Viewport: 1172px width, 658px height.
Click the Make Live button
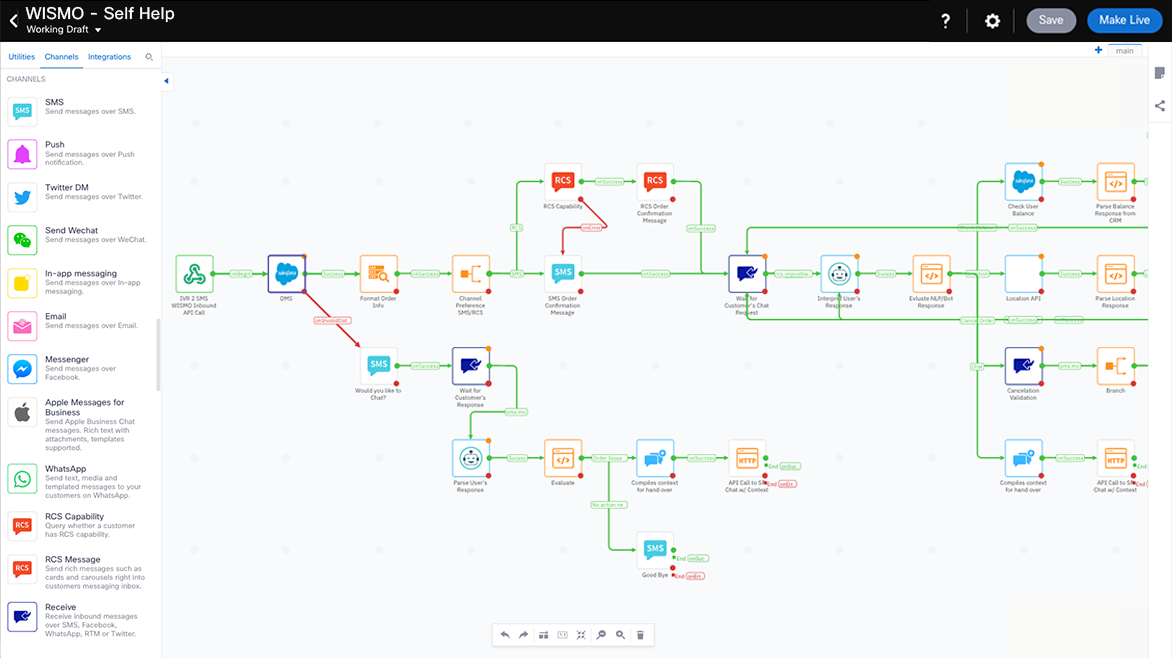point(1124,21)
